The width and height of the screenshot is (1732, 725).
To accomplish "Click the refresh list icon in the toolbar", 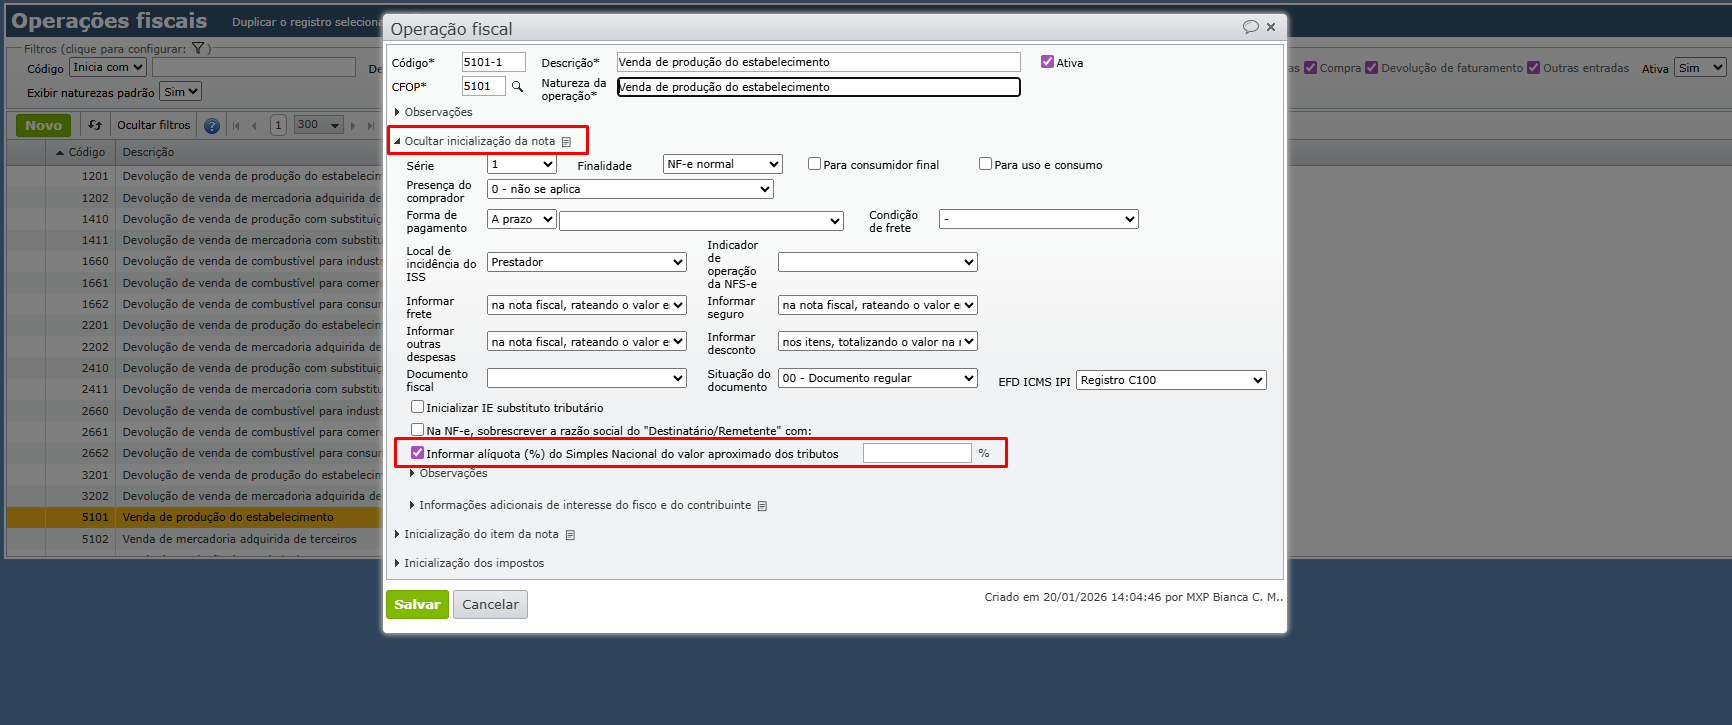I will click(95, 125).
